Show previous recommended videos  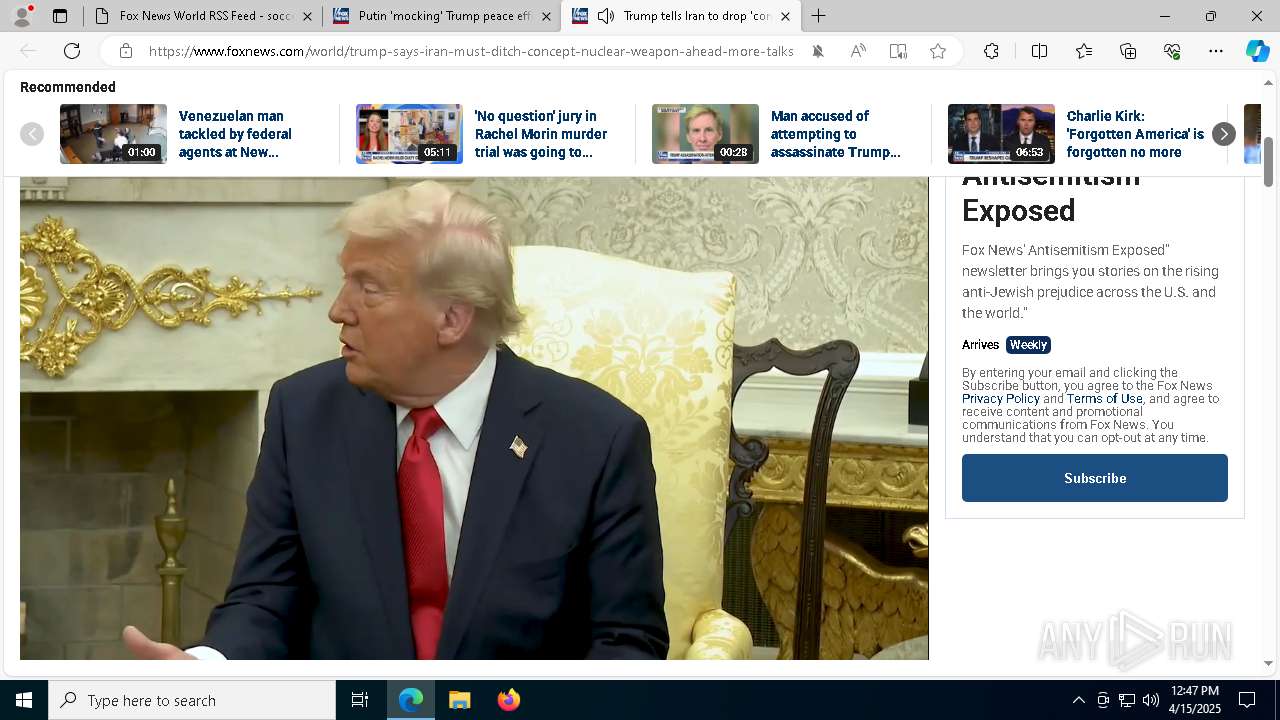point(32,134)
